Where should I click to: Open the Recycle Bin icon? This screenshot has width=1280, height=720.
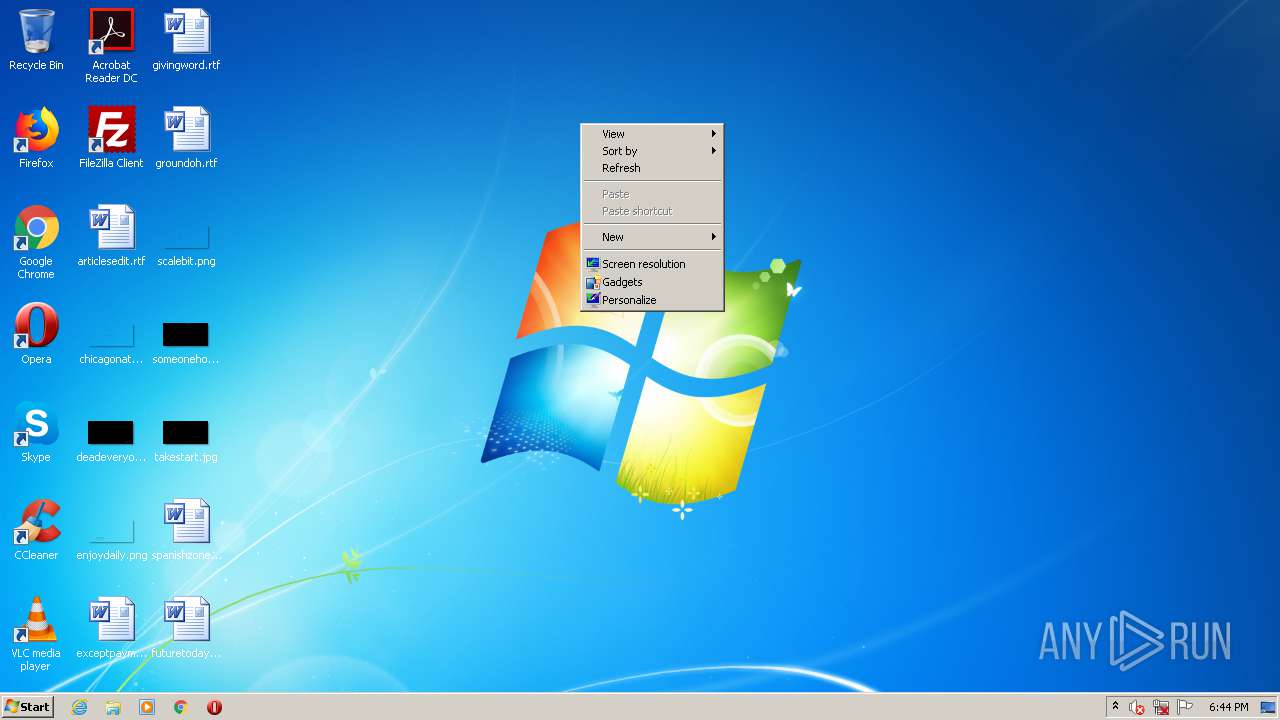(x=36, y=40)
